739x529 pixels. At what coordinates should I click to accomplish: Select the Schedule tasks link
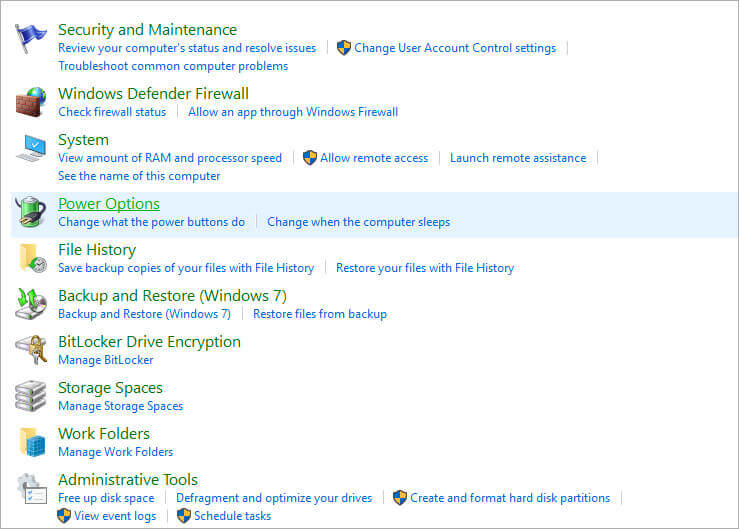click(x=232, y=516)
